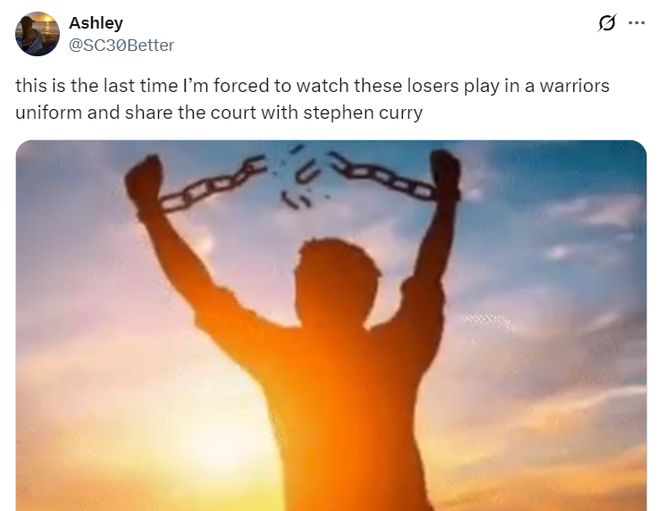Click the raised right fist in image
Image resolution: width=660 pixels, height=511 pixels.
445,174
